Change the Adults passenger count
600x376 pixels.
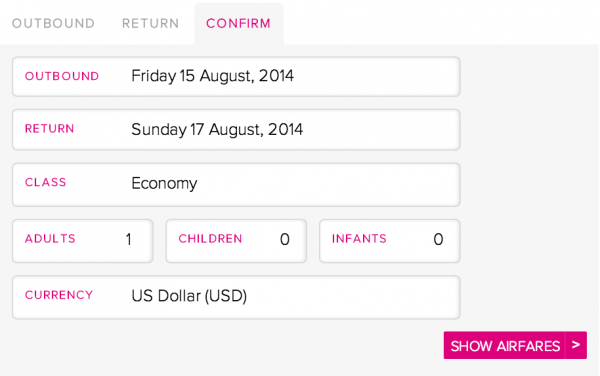click(x=83, y=241)
